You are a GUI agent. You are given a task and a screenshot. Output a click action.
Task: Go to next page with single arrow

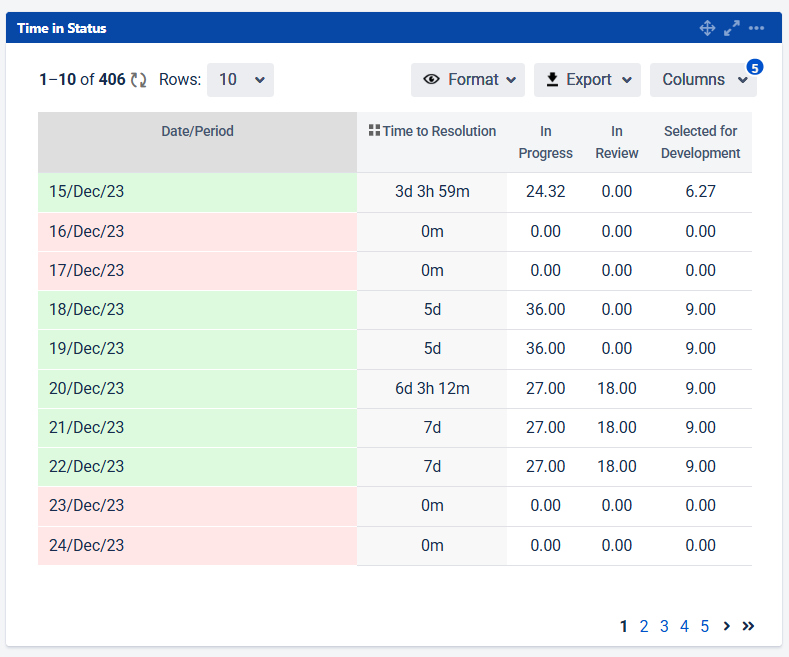pos(727,626)
